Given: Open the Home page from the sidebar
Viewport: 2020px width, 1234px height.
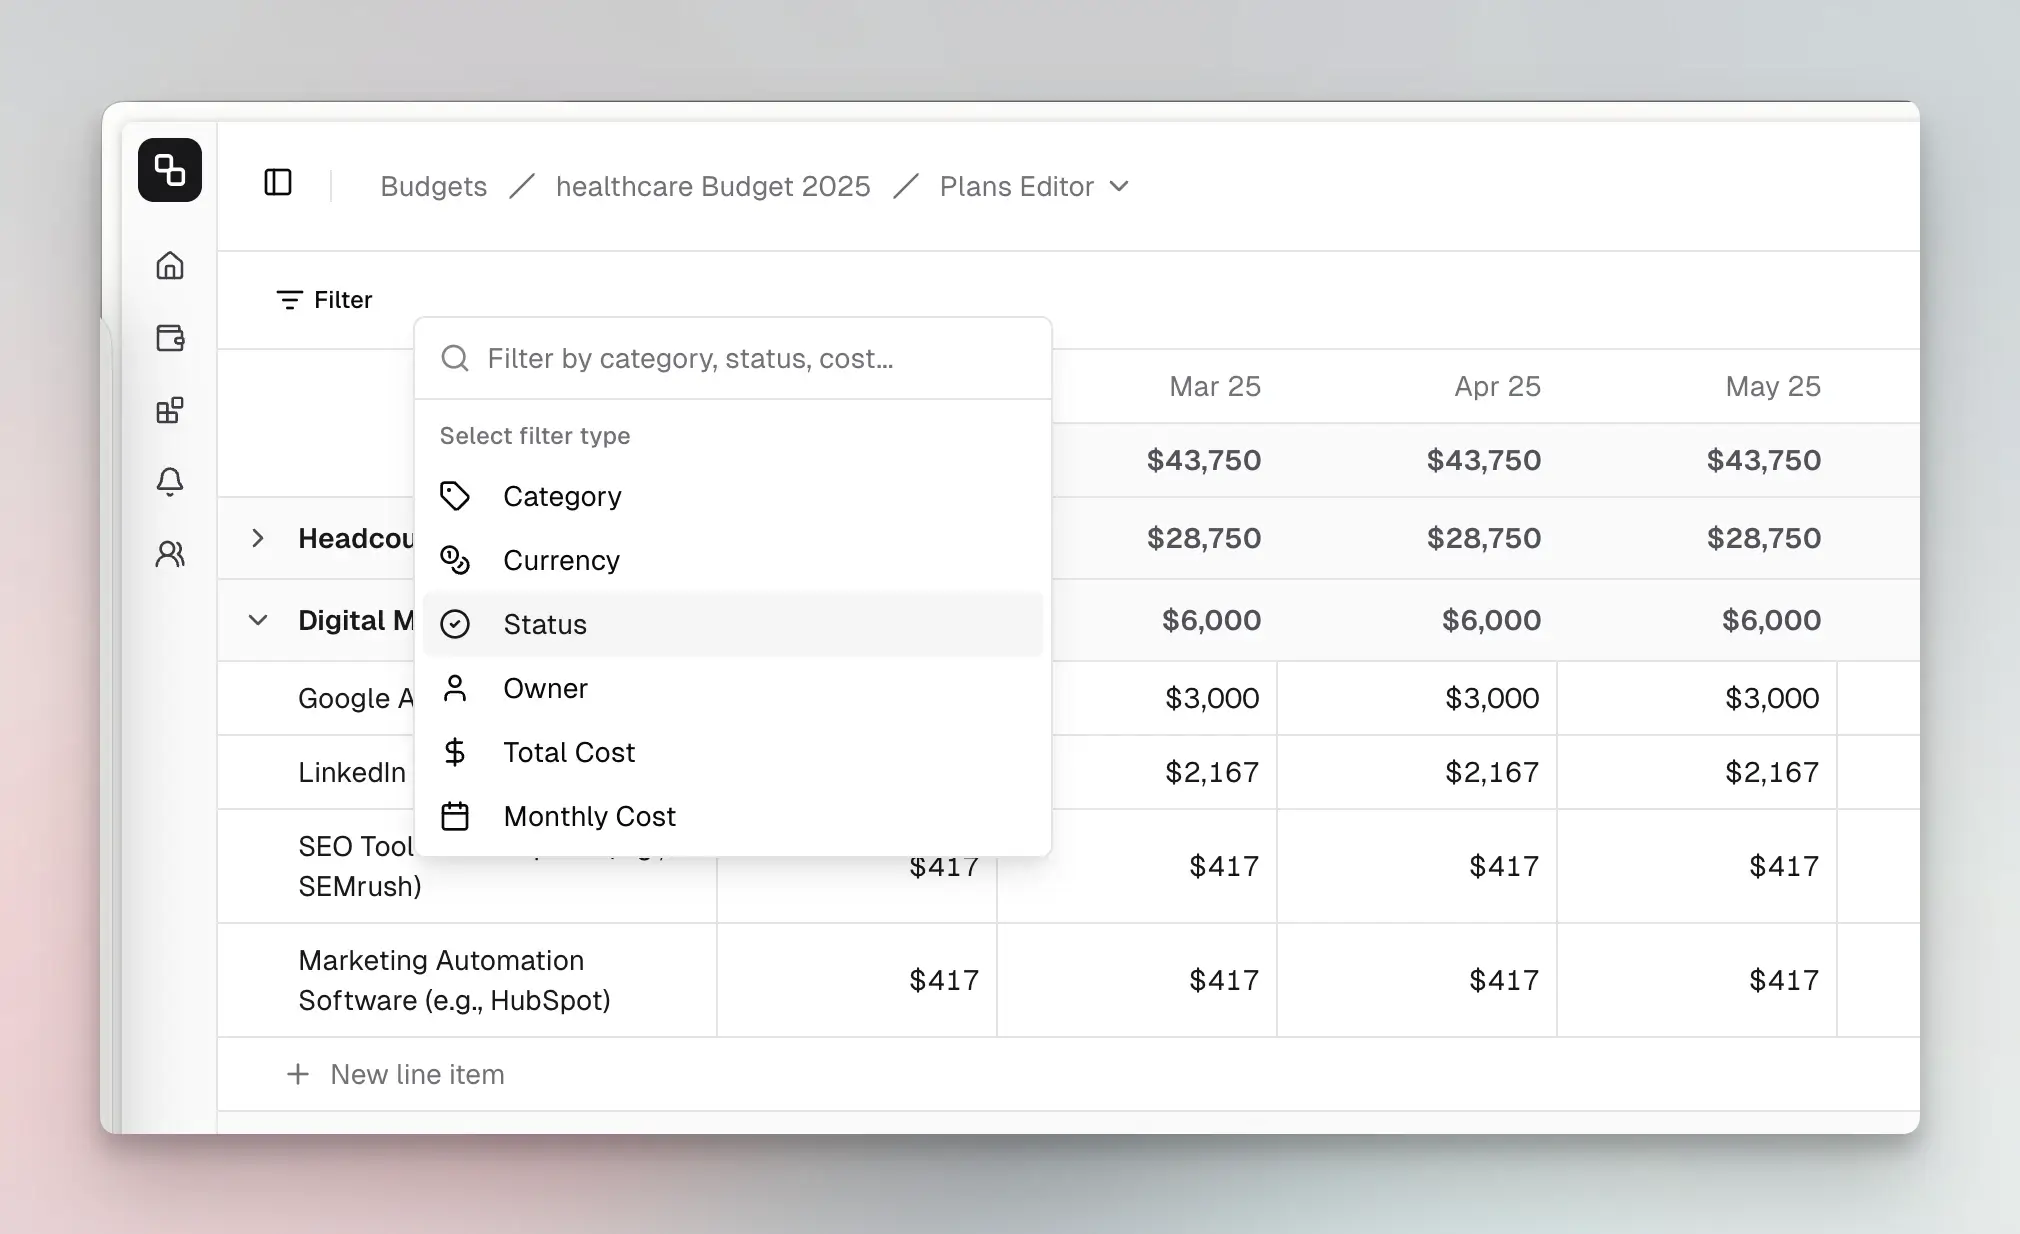Looking at the screenshot, I should 170,266.
